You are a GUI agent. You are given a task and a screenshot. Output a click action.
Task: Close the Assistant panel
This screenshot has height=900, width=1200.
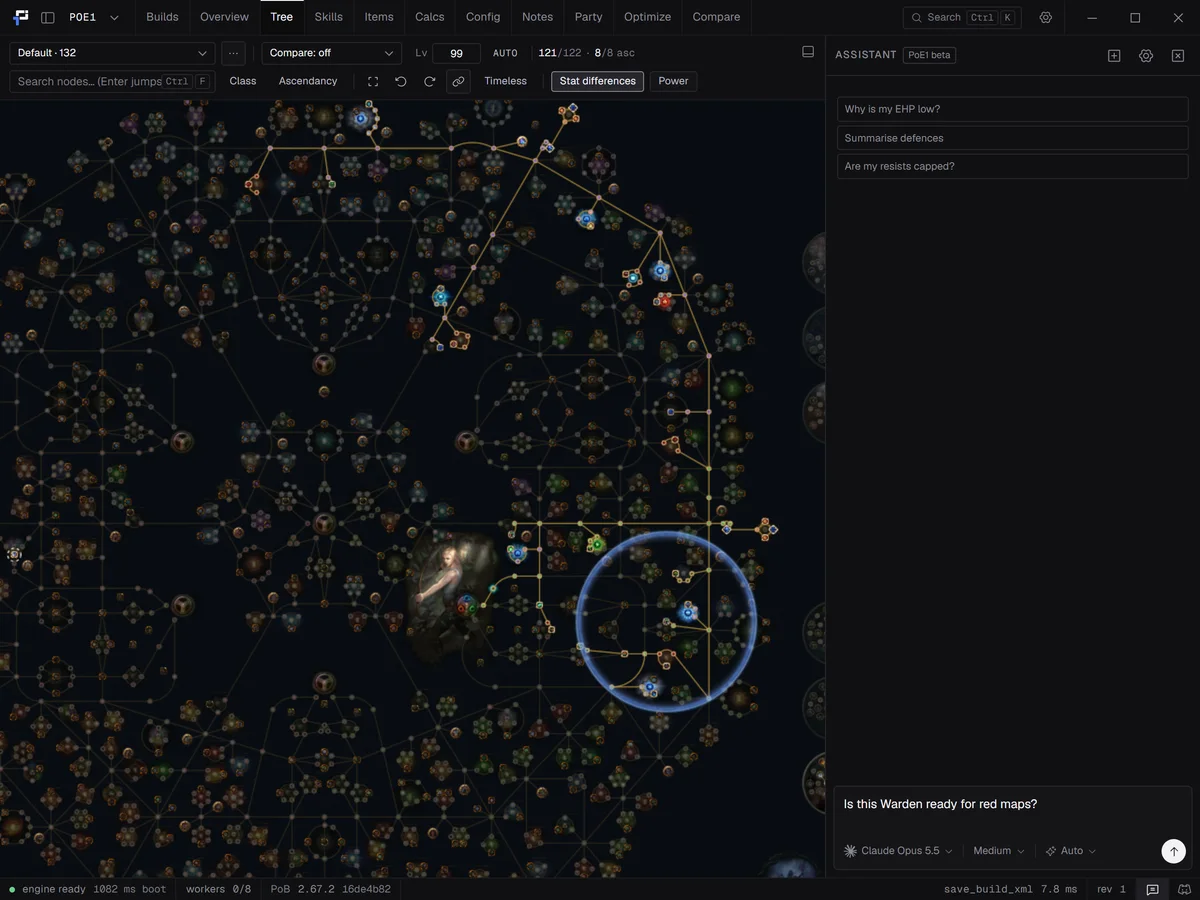1178,56
